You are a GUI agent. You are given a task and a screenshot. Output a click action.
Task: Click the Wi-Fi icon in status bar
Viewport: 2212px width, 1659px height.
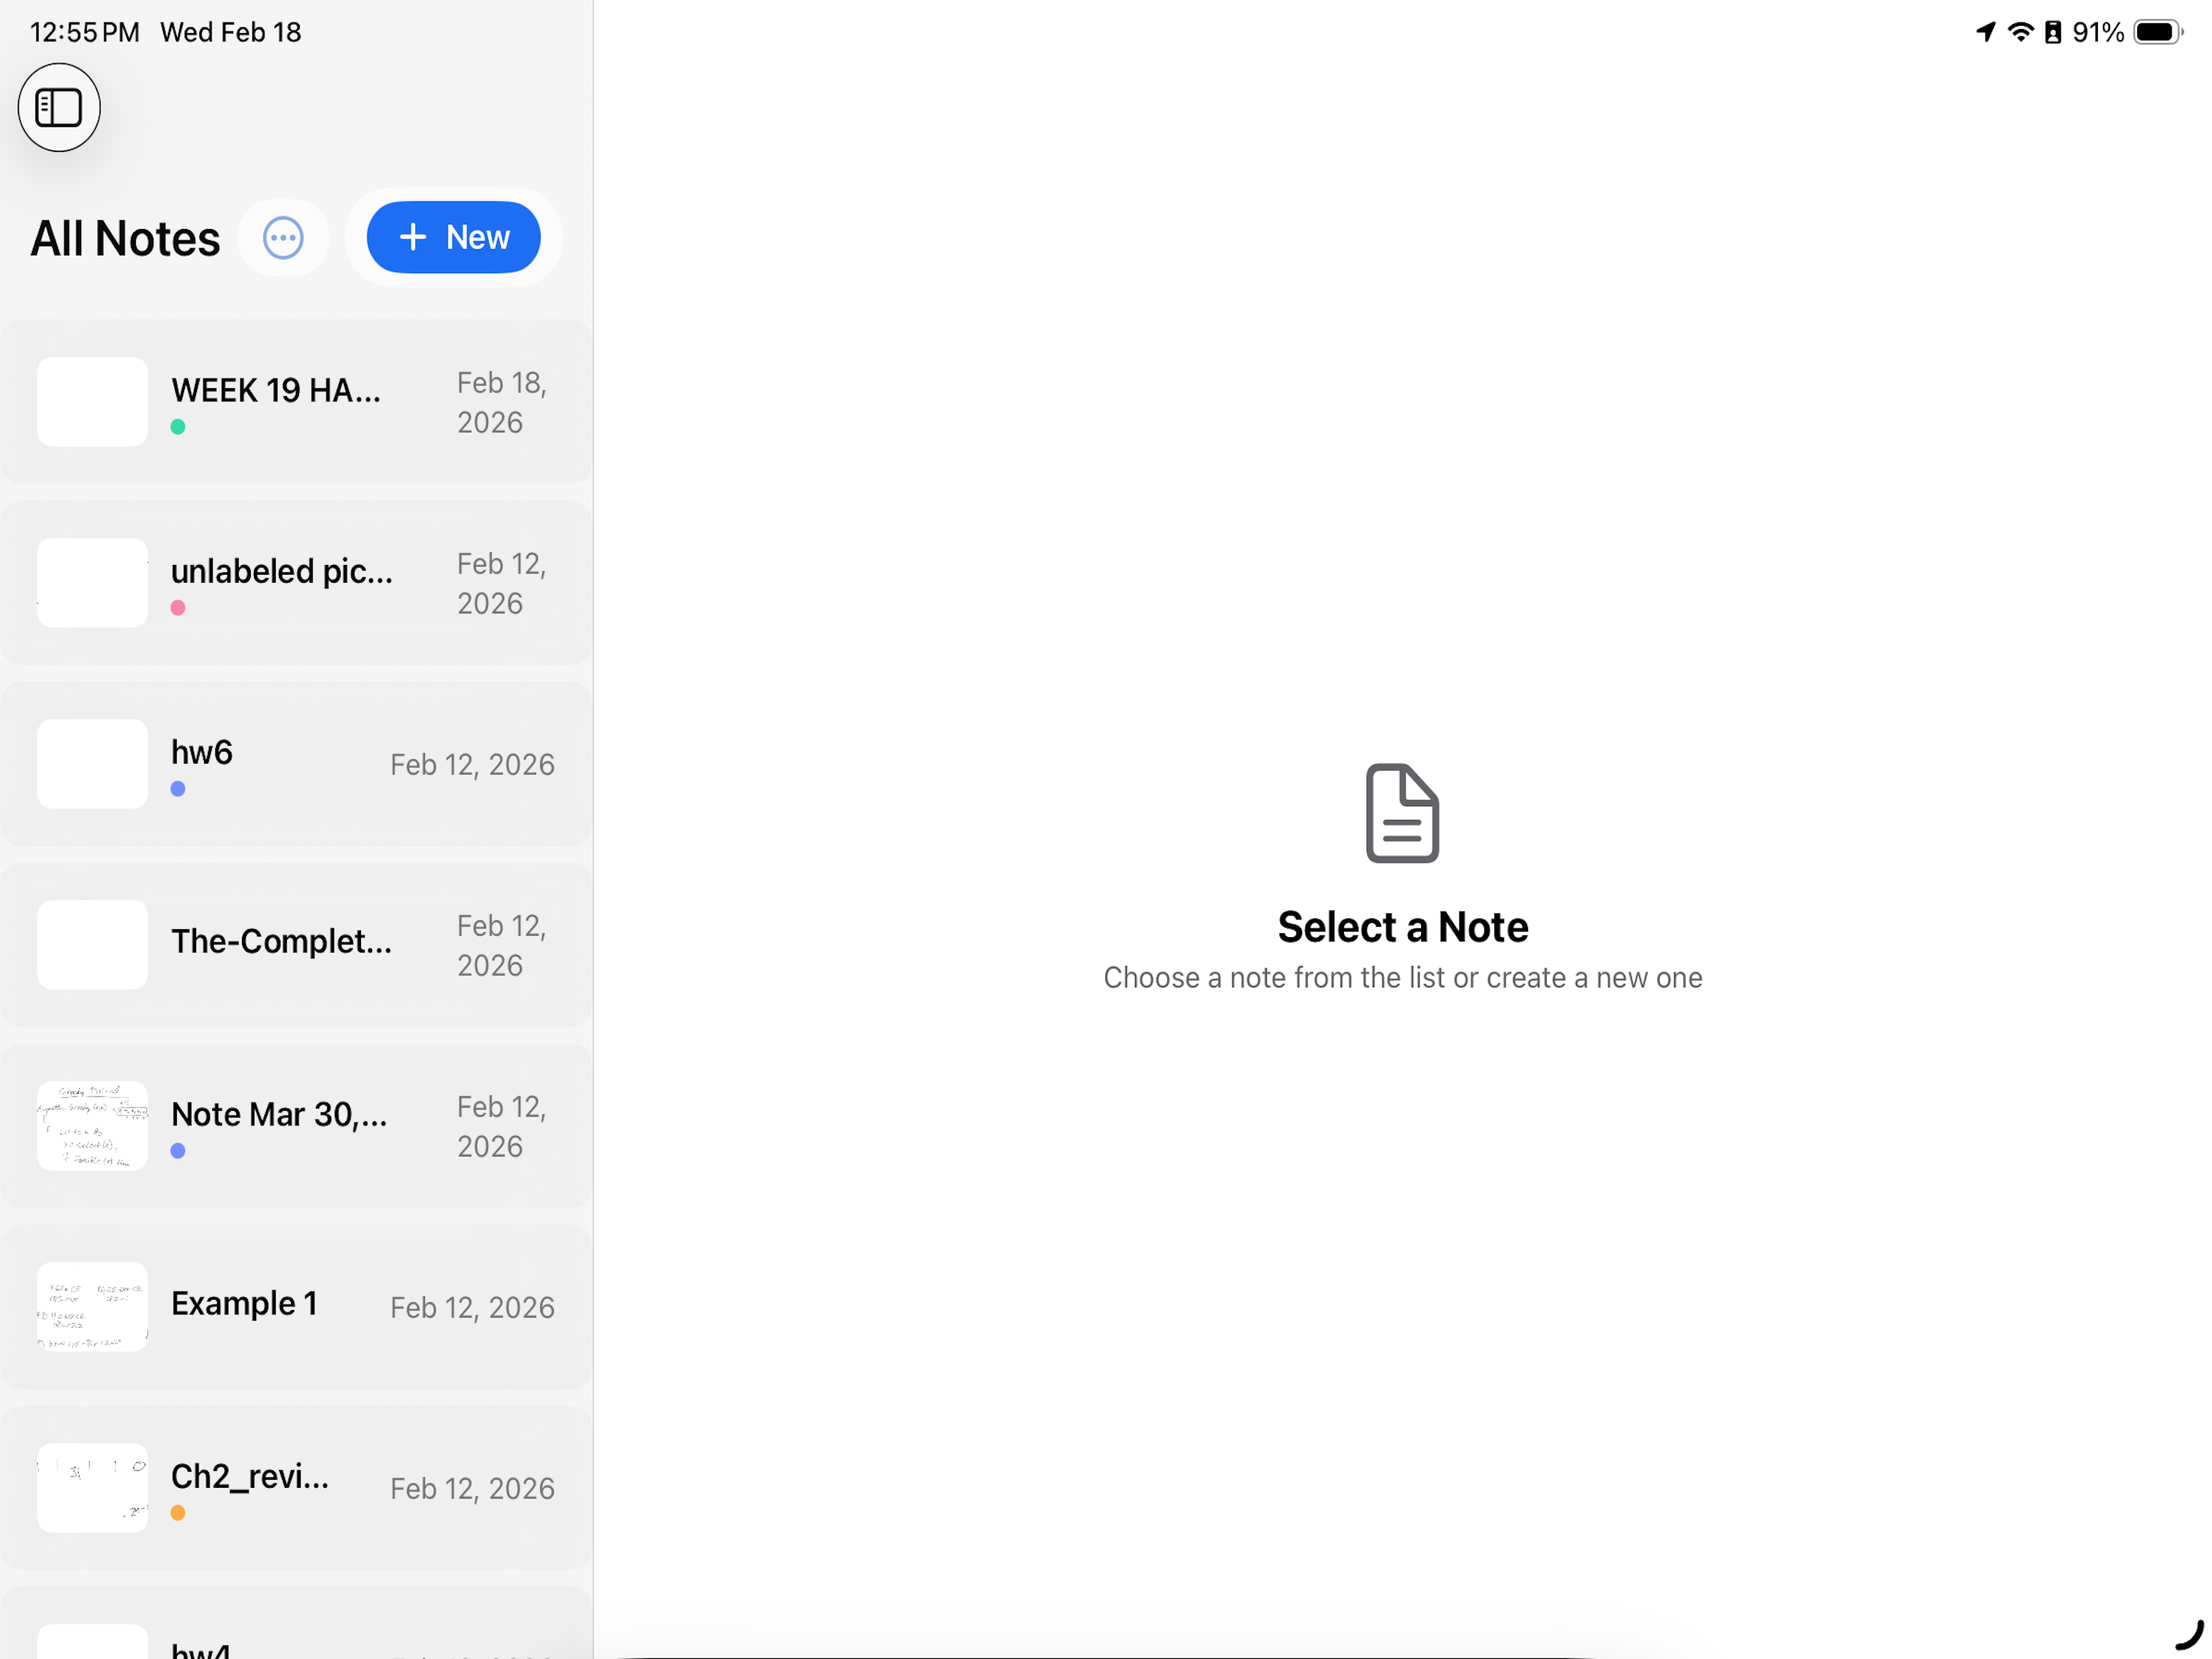2020,32
